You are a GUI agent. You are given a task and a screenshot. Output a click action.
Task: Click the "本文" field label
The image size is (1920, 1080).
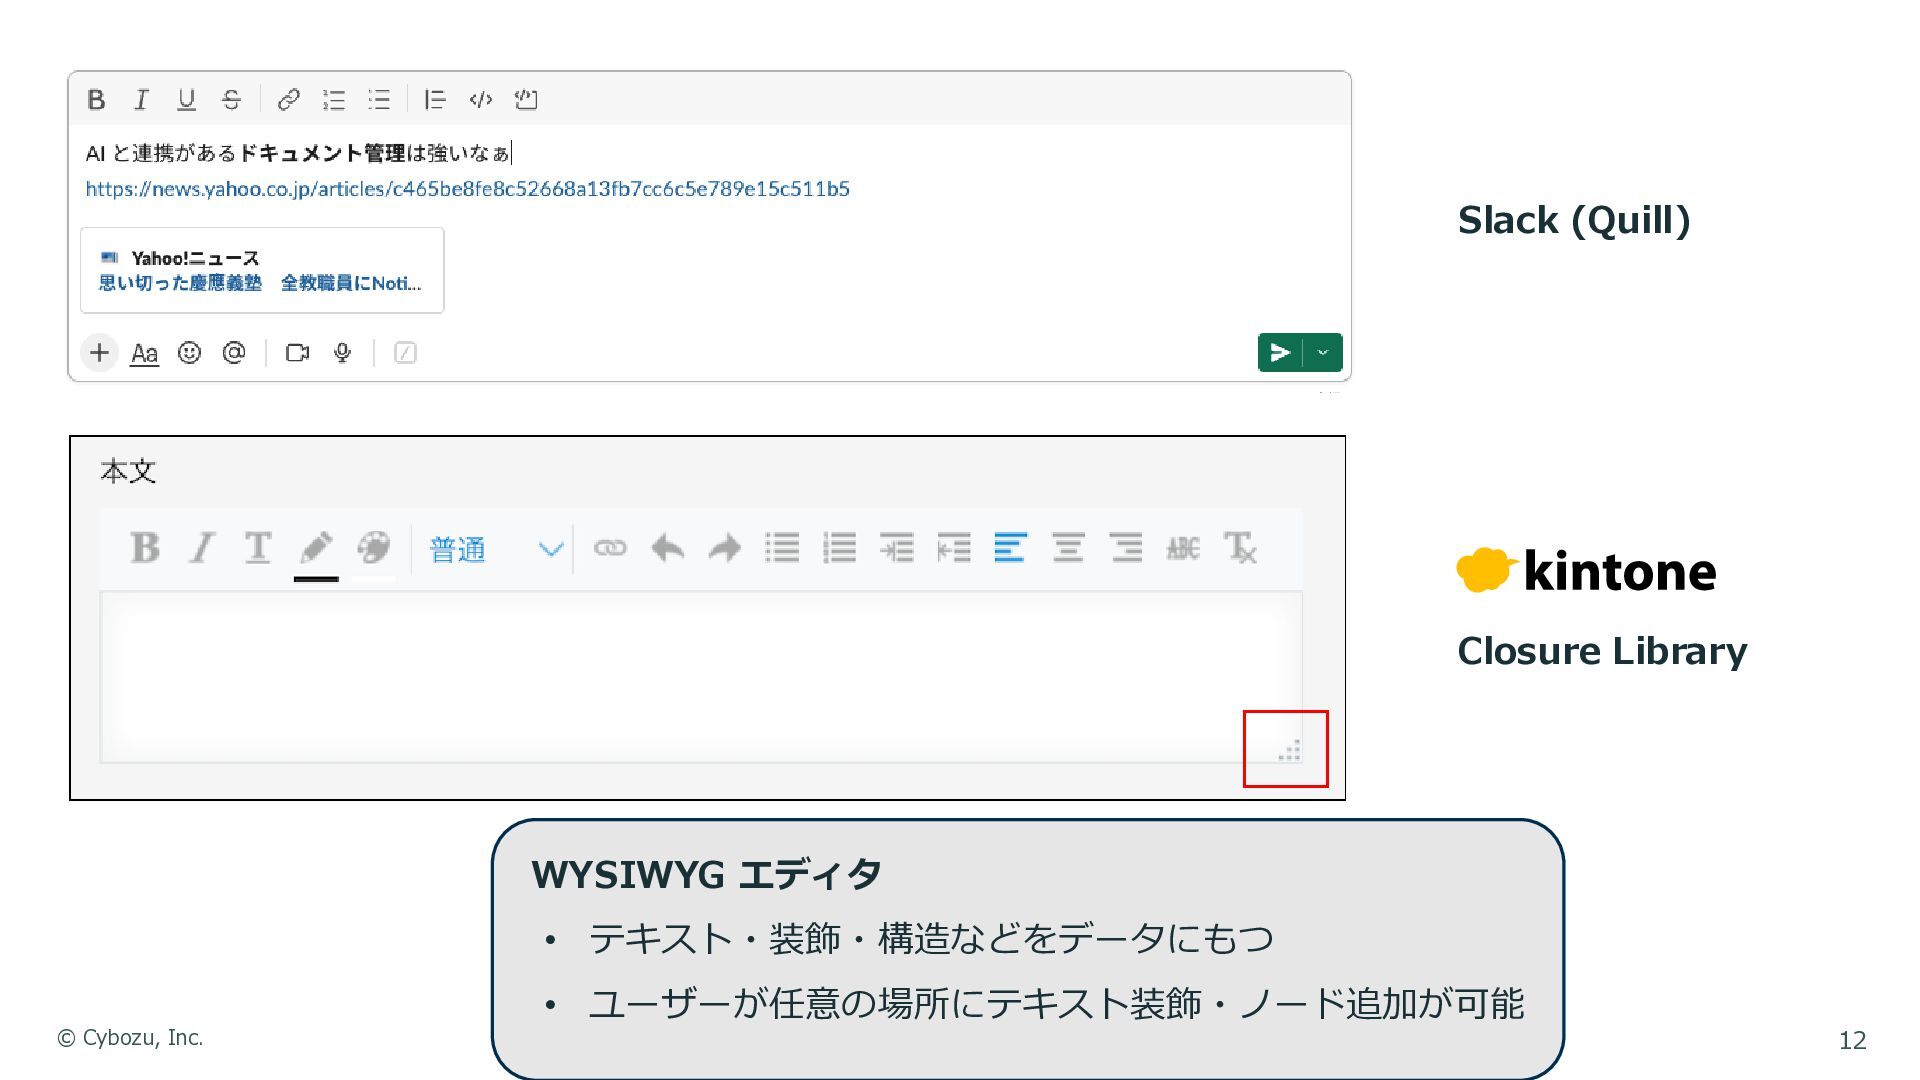point(128,471)
